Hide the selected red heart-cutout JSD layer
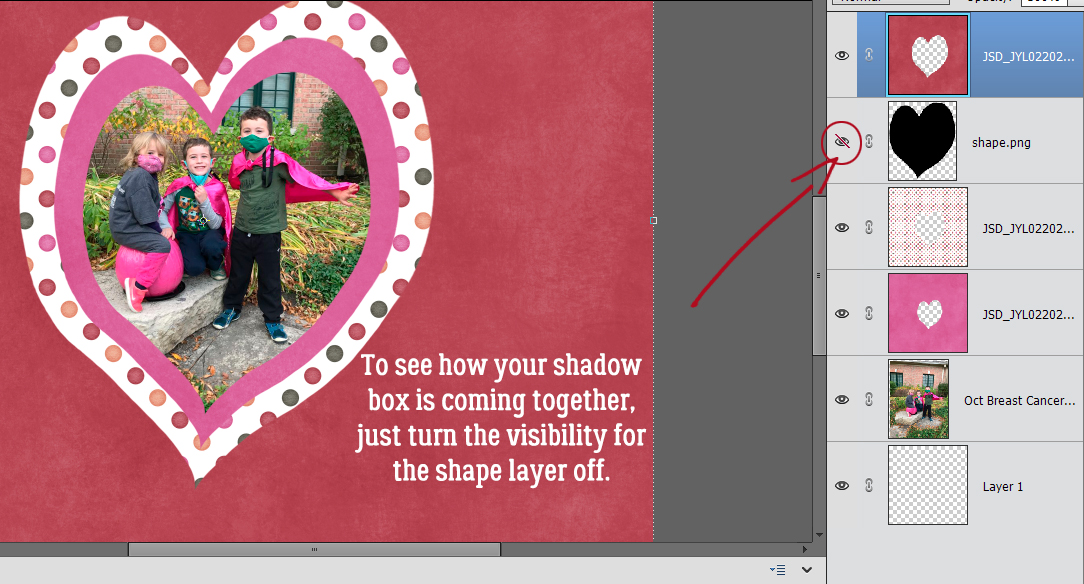The image size is (1084, 584). pyautogui.click(x=841, y=56)
